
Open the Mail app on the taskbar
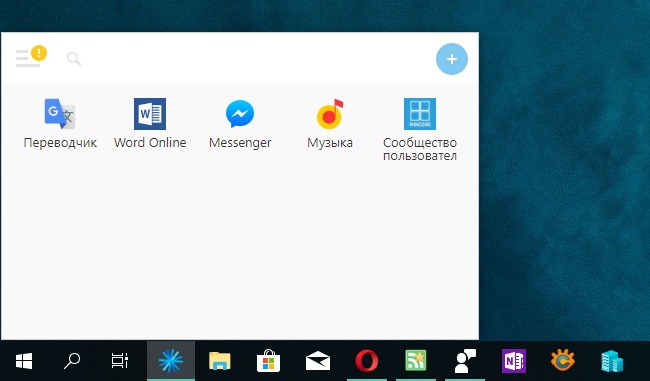click(x=318, y=361)
